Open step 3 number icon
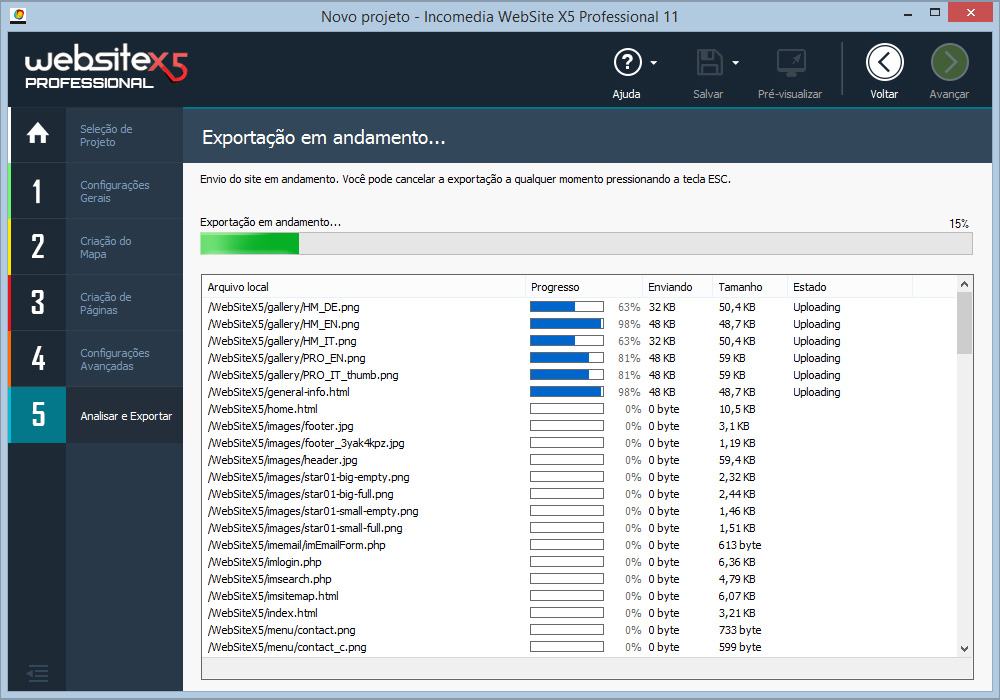This screenshot has width=1000, height=700. click(x=38, y=302)
